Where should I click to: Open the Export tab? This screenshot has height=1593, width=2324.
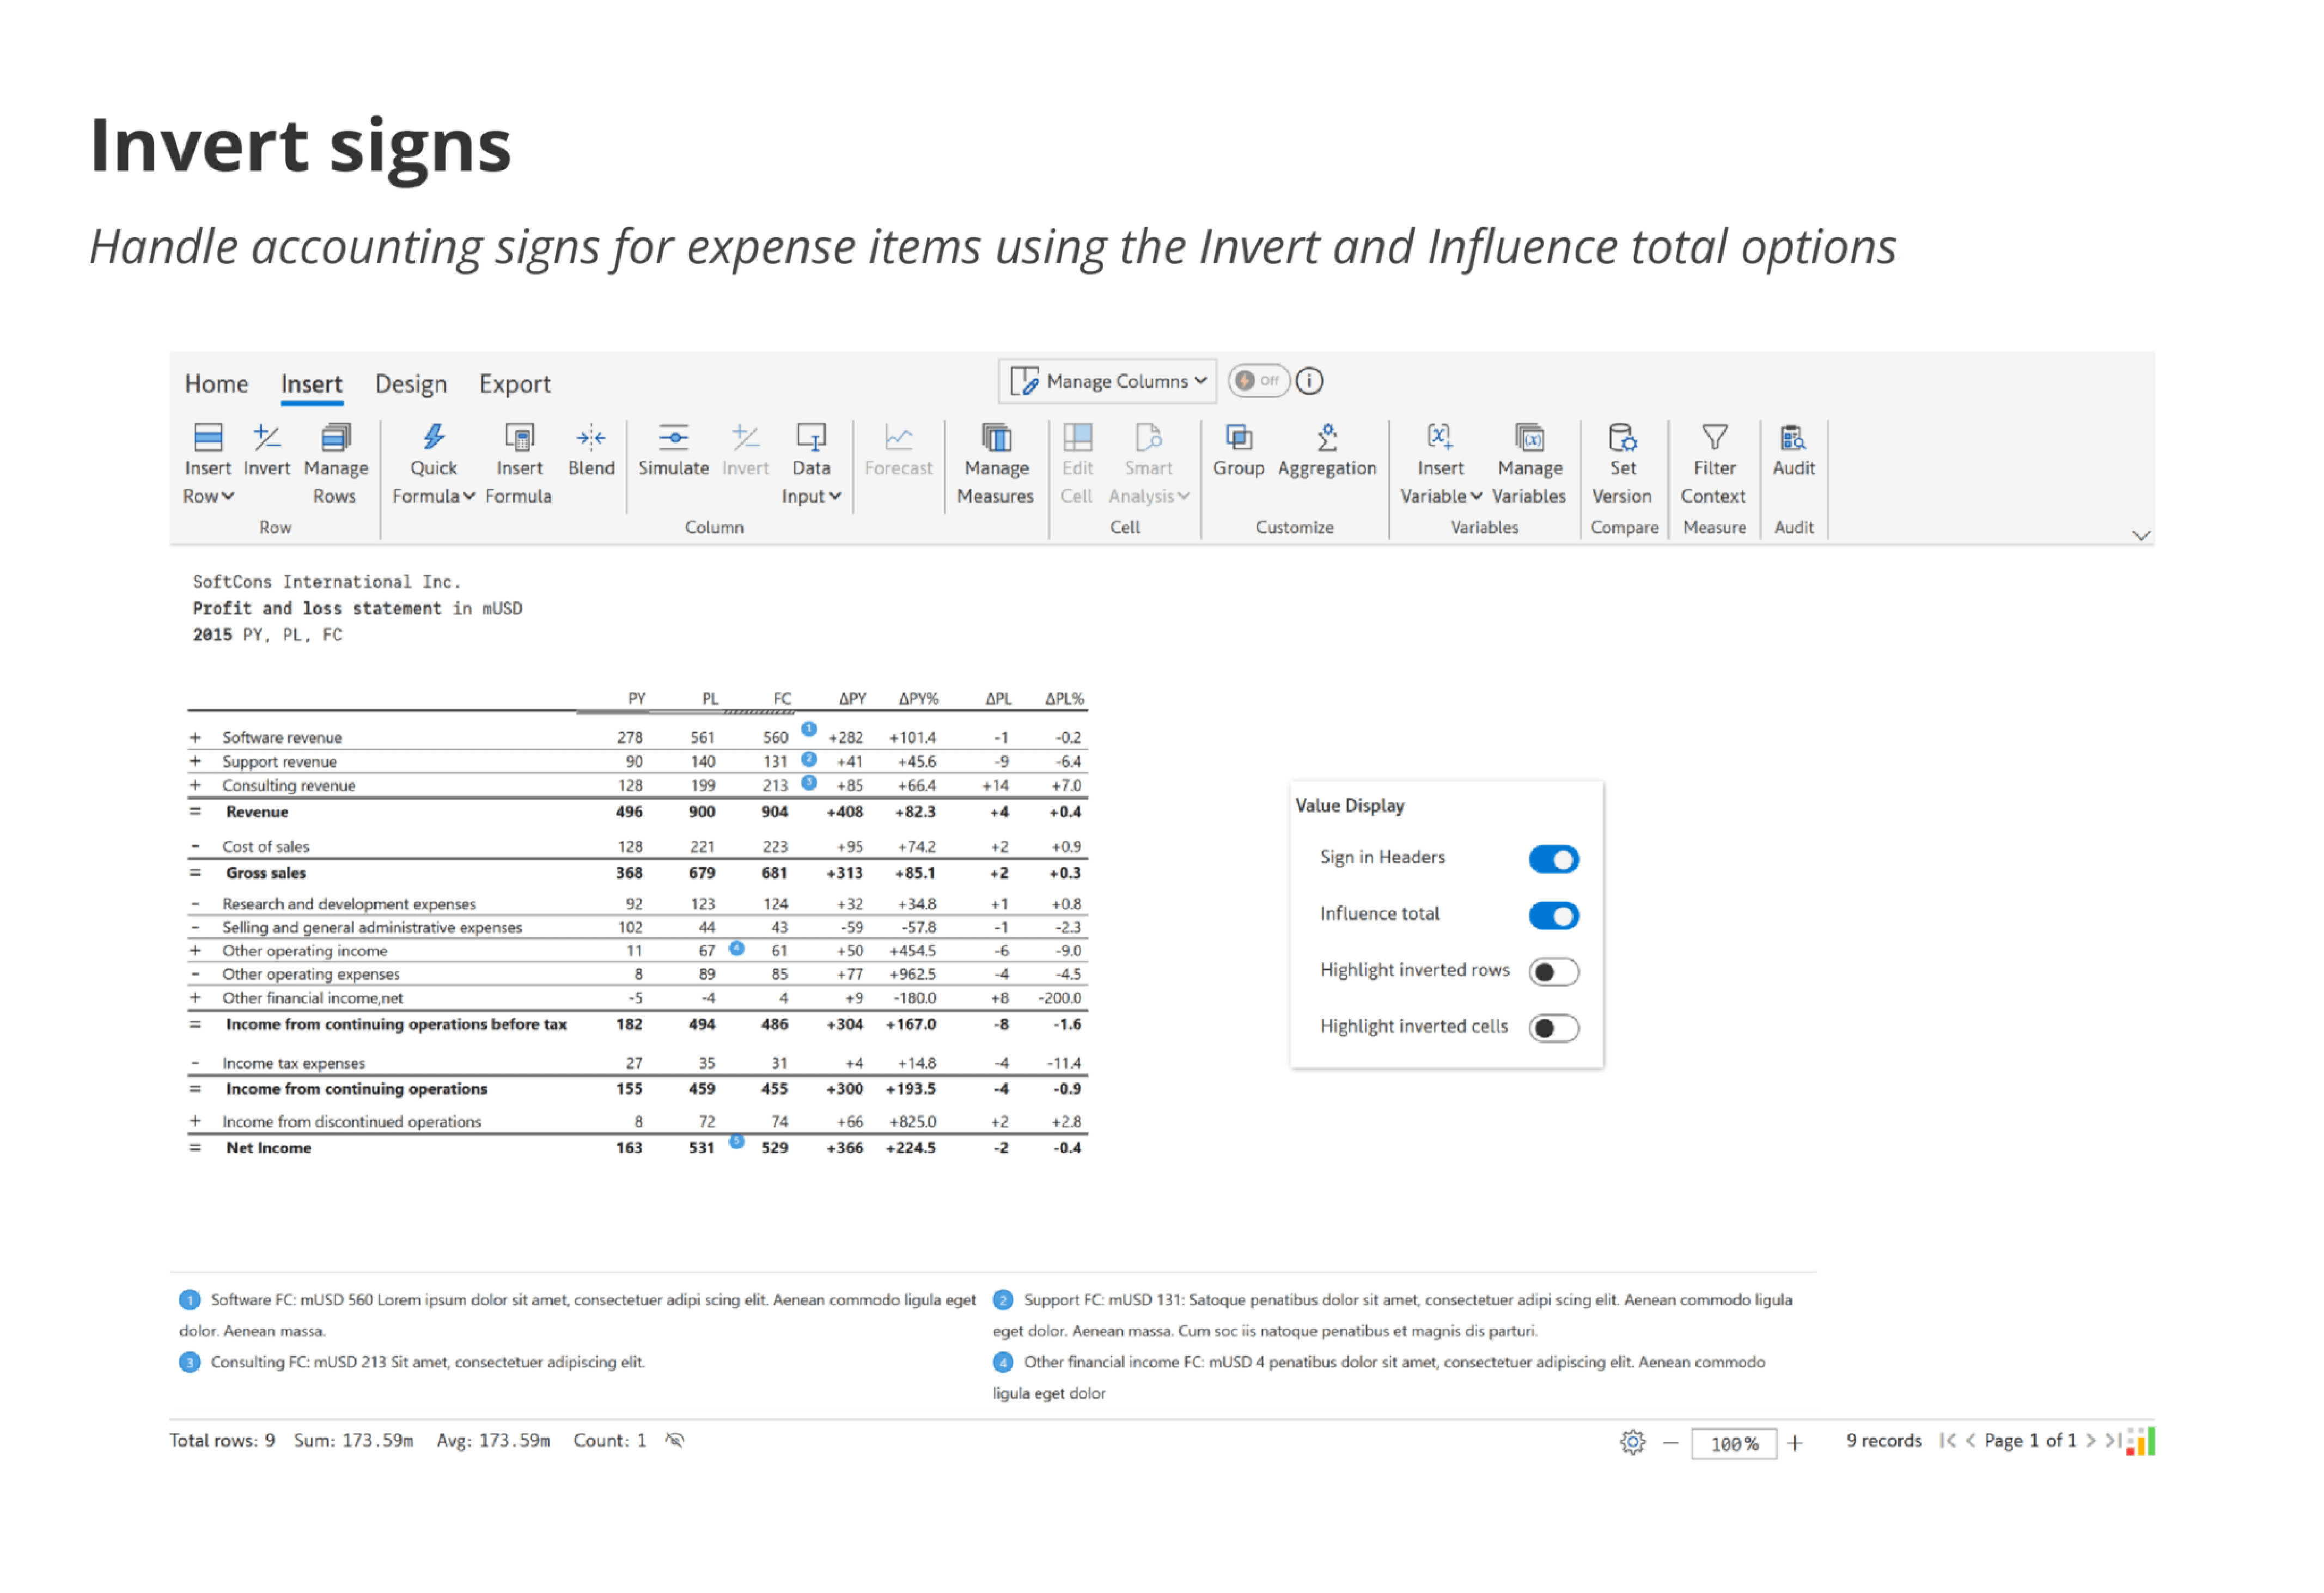(x=514, y=384)
